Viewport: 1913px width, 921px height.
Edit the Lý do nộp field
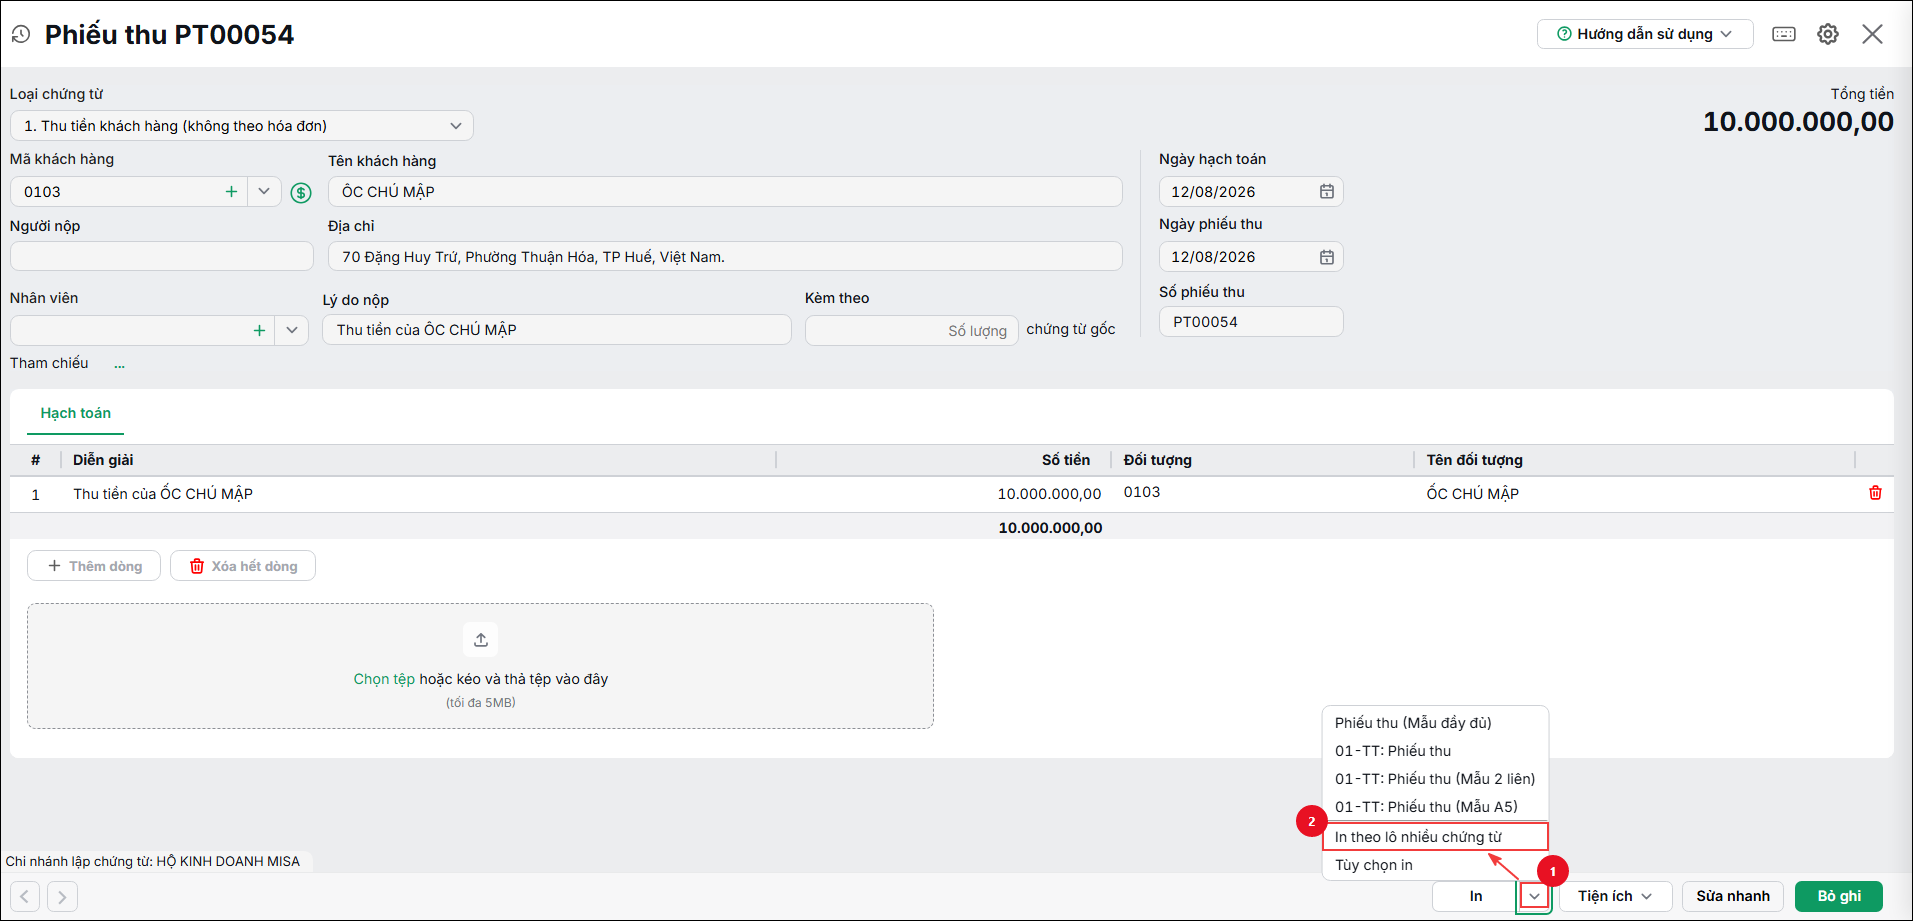click(557, 330)
